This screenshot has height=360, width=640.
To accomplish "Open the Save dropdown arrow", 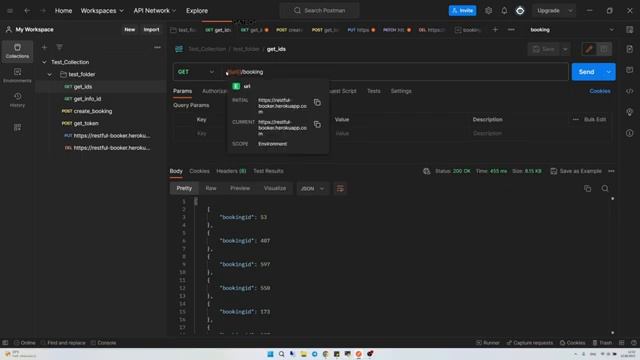I will coord(565,49).
